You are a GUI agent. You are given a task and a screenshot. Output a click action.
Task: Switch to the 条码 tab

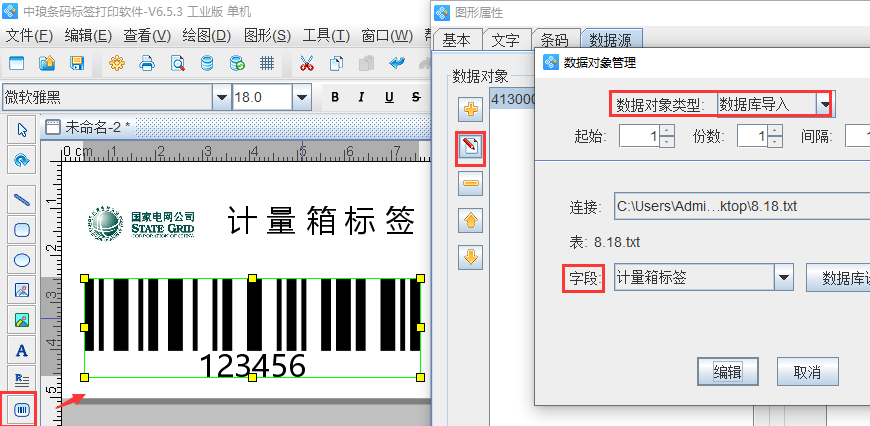coord(554,41)
